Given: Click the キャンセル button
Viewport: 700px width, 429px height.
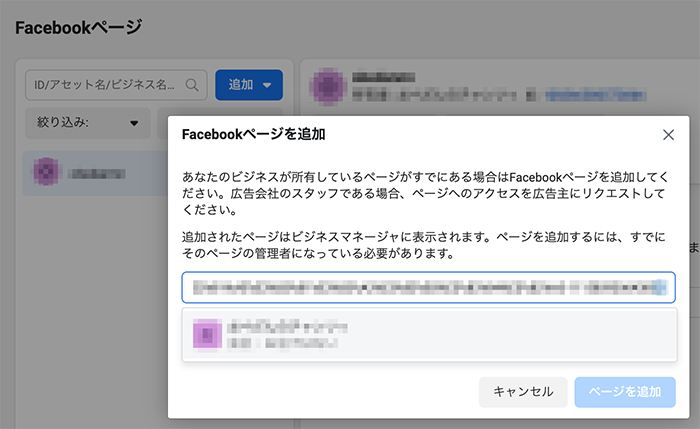Looking at the screenshot, I should point(523,392).
